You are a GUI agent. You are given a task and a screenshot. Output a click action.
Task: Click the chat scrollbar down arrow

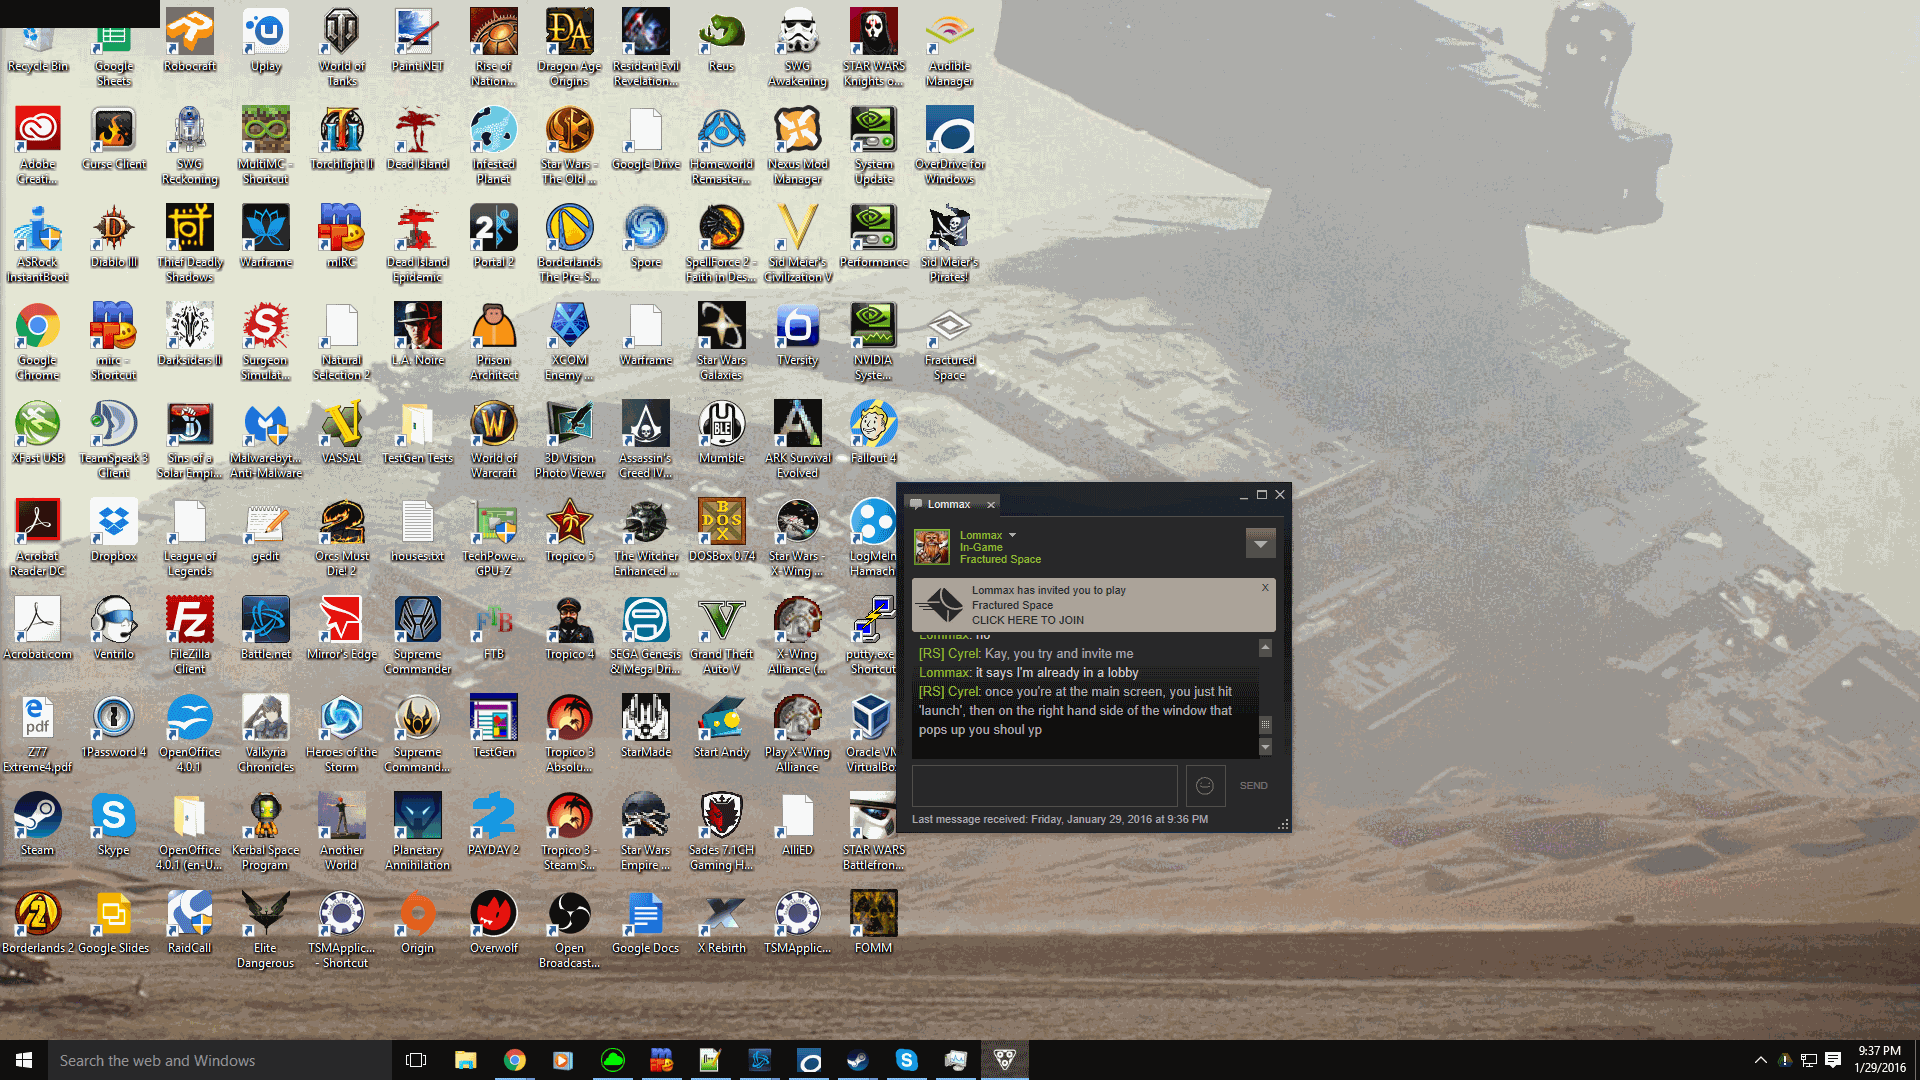1265,747
